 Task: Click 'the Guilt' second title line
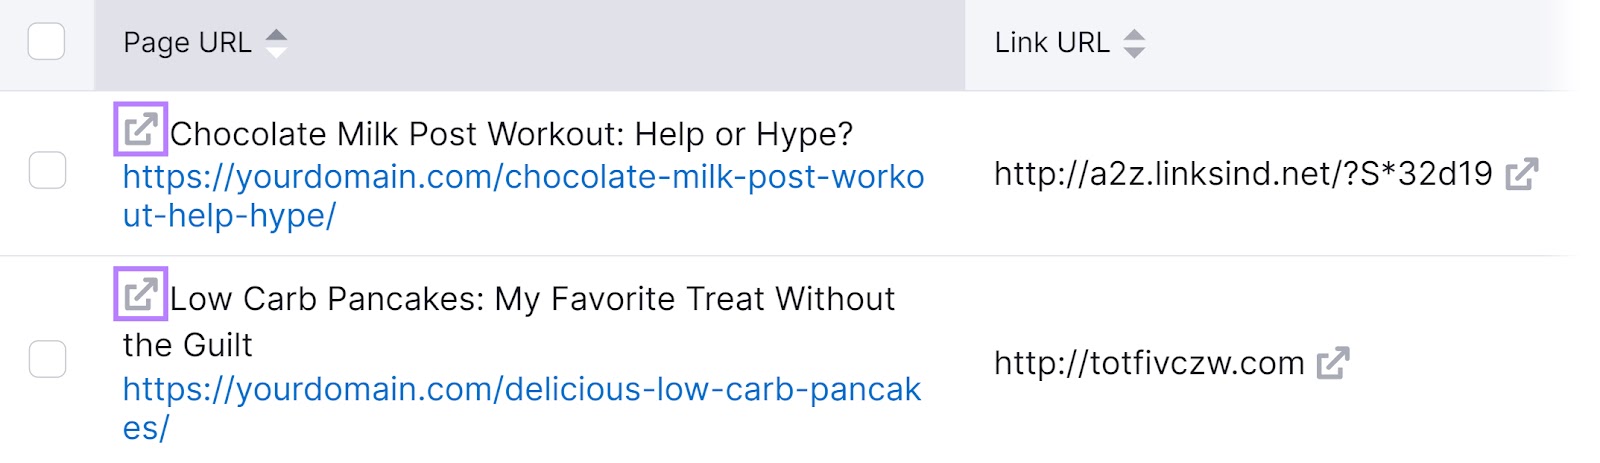pyautogui.click(x=188, y=345)
